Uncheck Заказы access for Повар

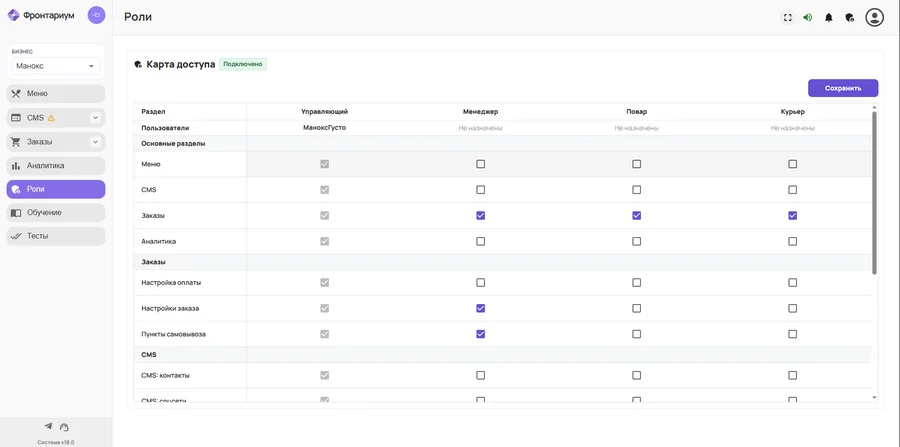(637, 216)
